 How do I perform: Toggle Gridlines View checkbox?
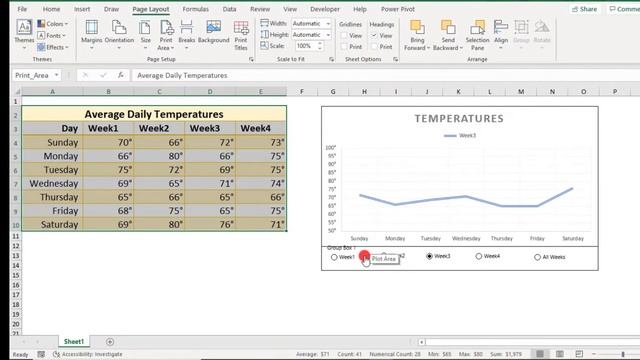point(344,36)
